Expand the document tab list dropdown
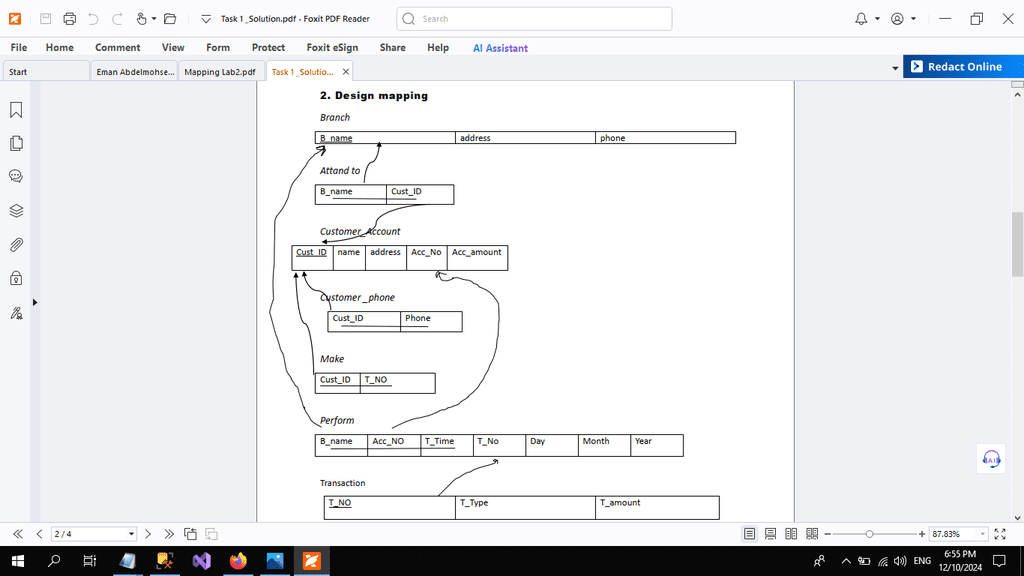 [895, 68]
